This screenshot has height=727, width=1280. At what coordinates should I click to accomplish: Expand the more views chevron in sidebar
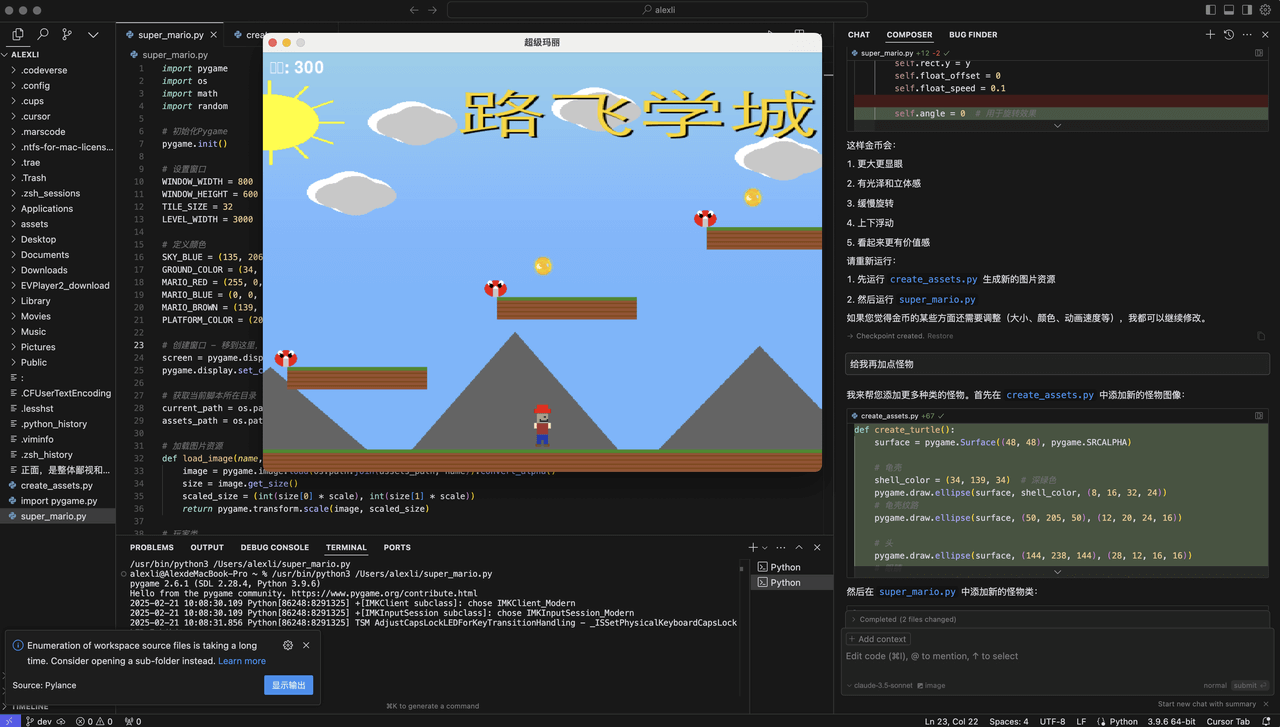(93, 34)
